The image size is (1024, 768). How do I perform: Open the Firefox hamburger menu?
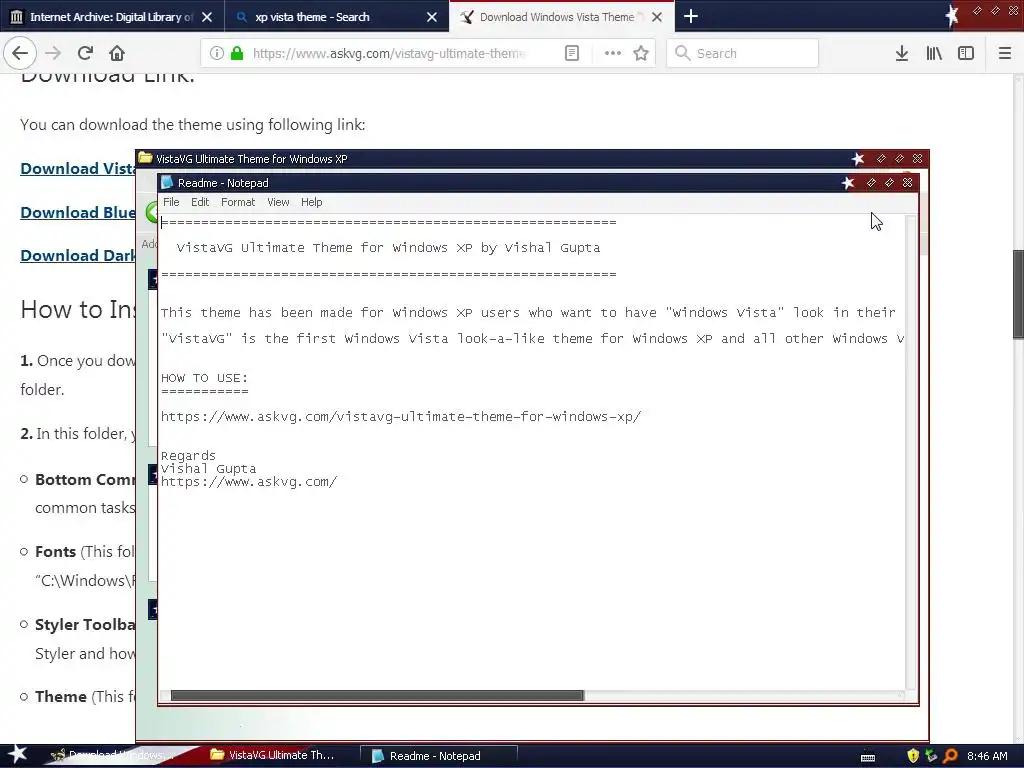point(1004,53)
